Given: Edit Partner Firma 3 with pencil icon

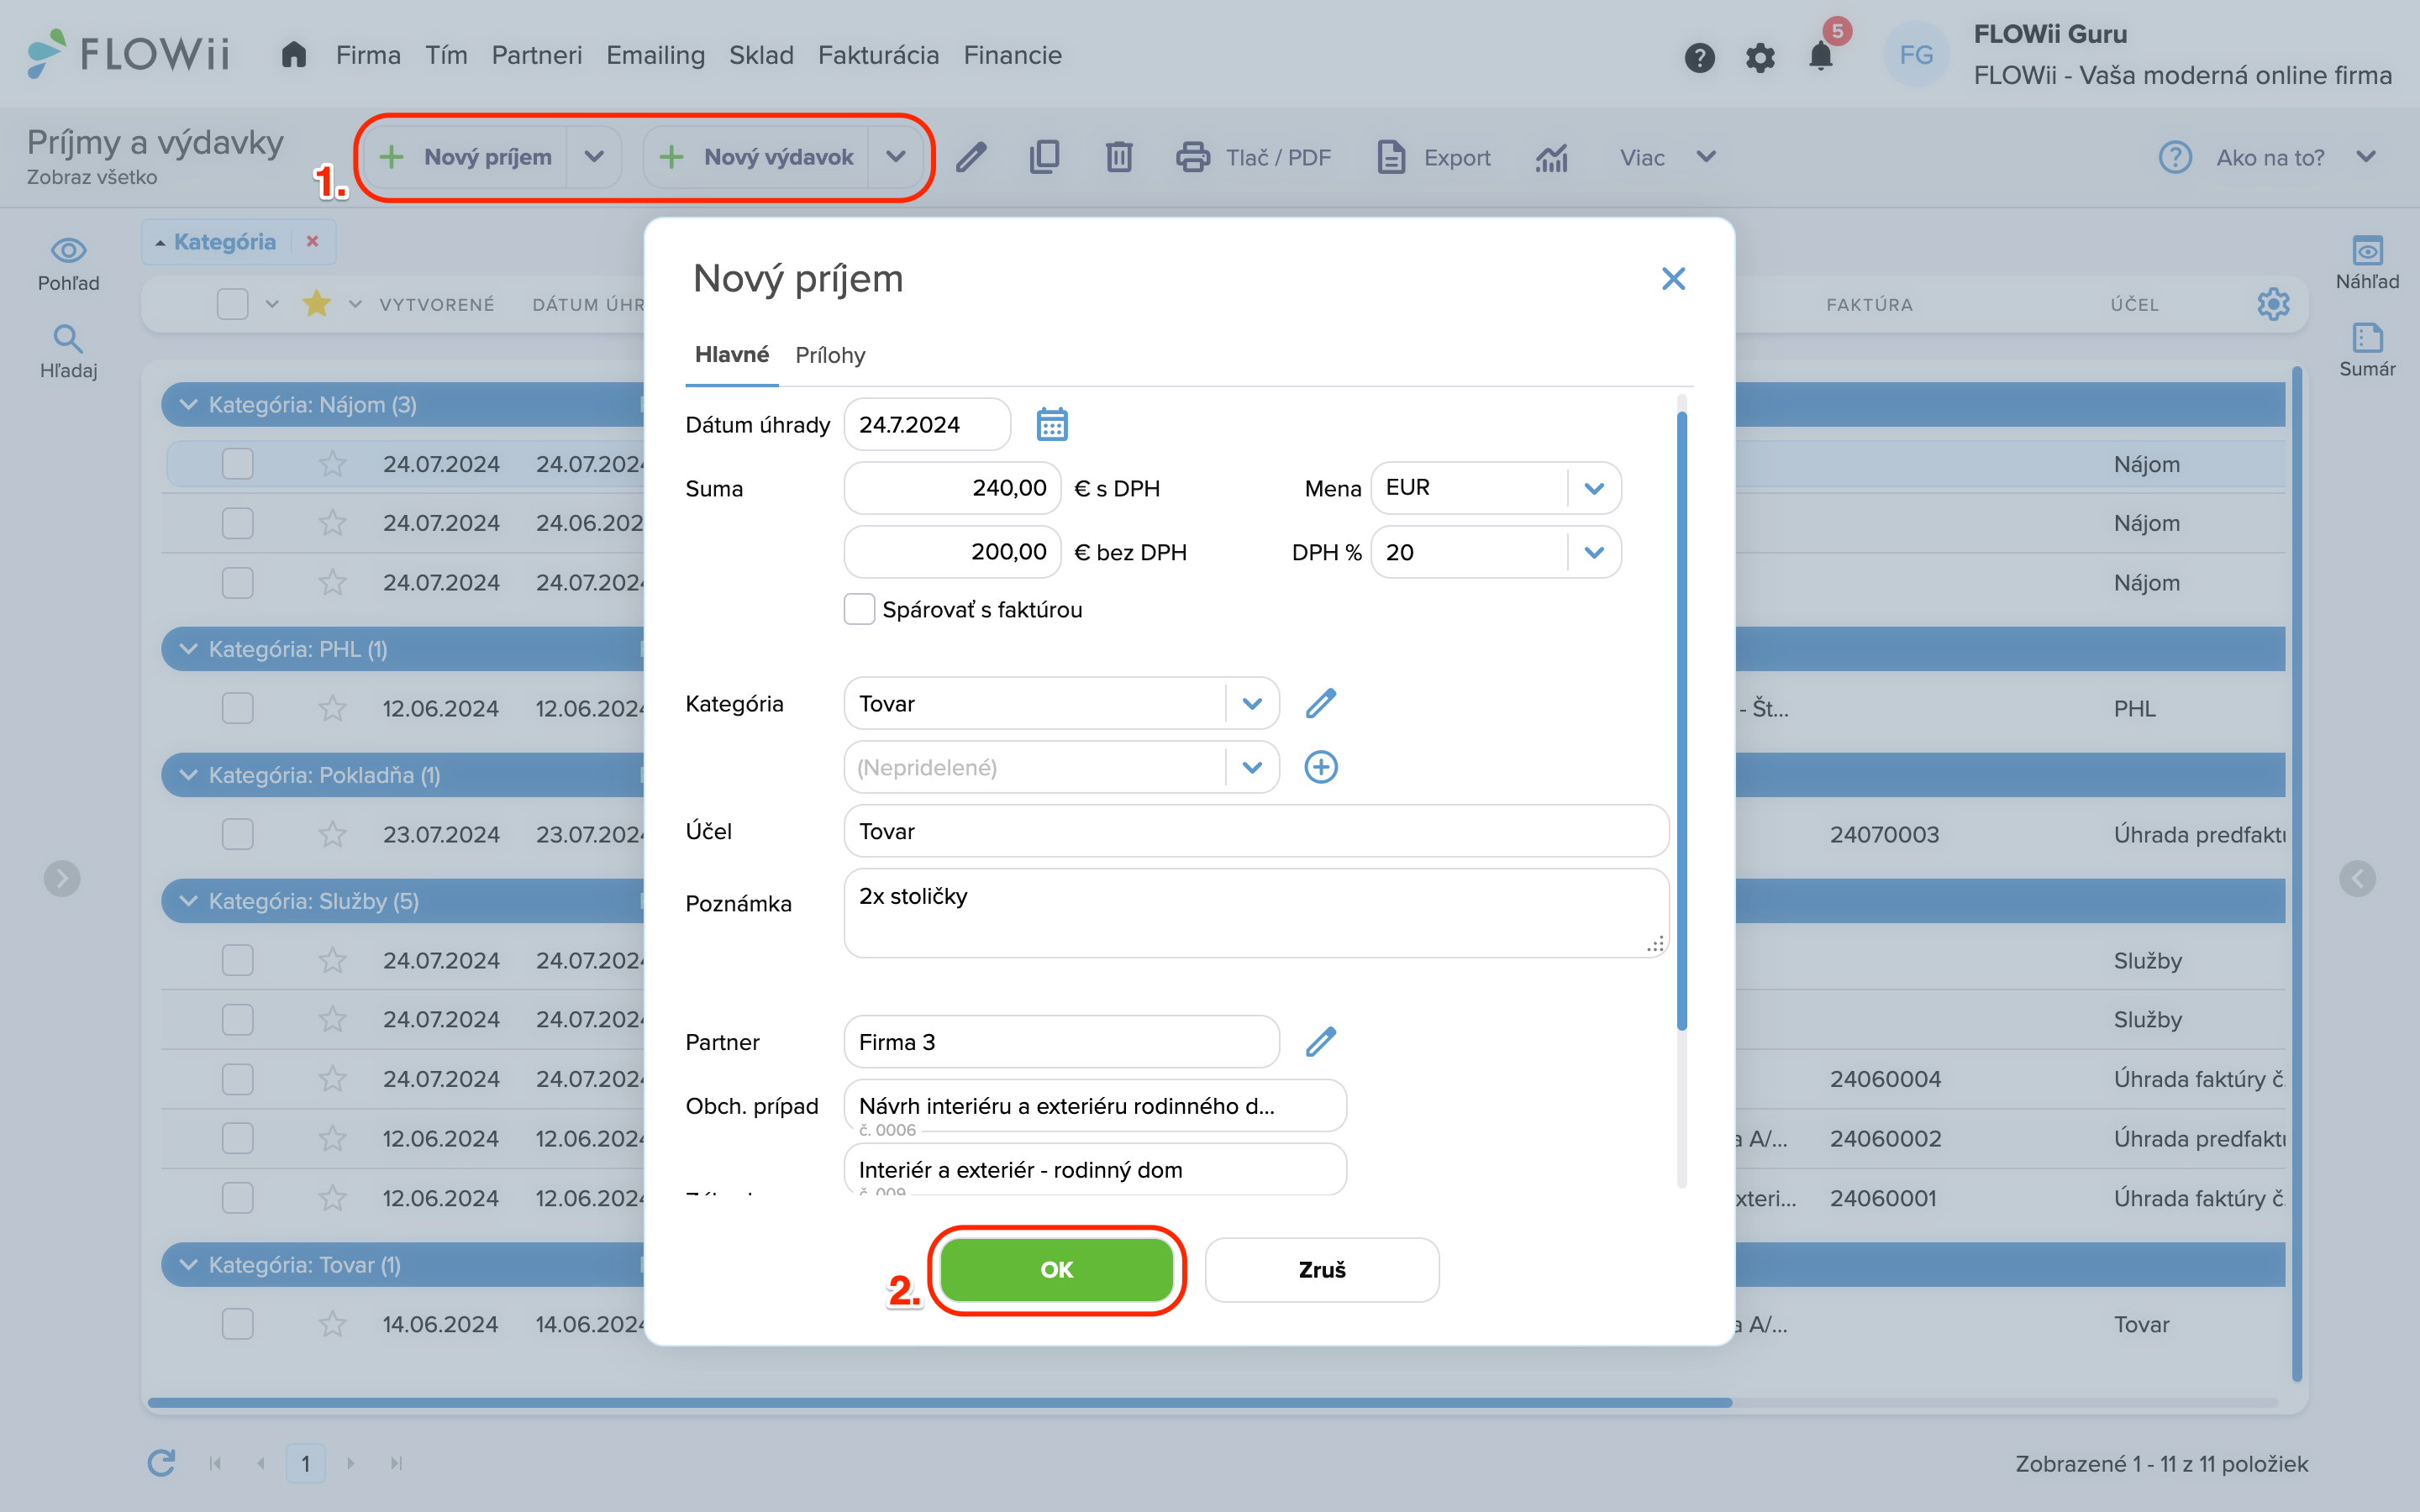Looking at the screenshot, I should 1321,1042.
